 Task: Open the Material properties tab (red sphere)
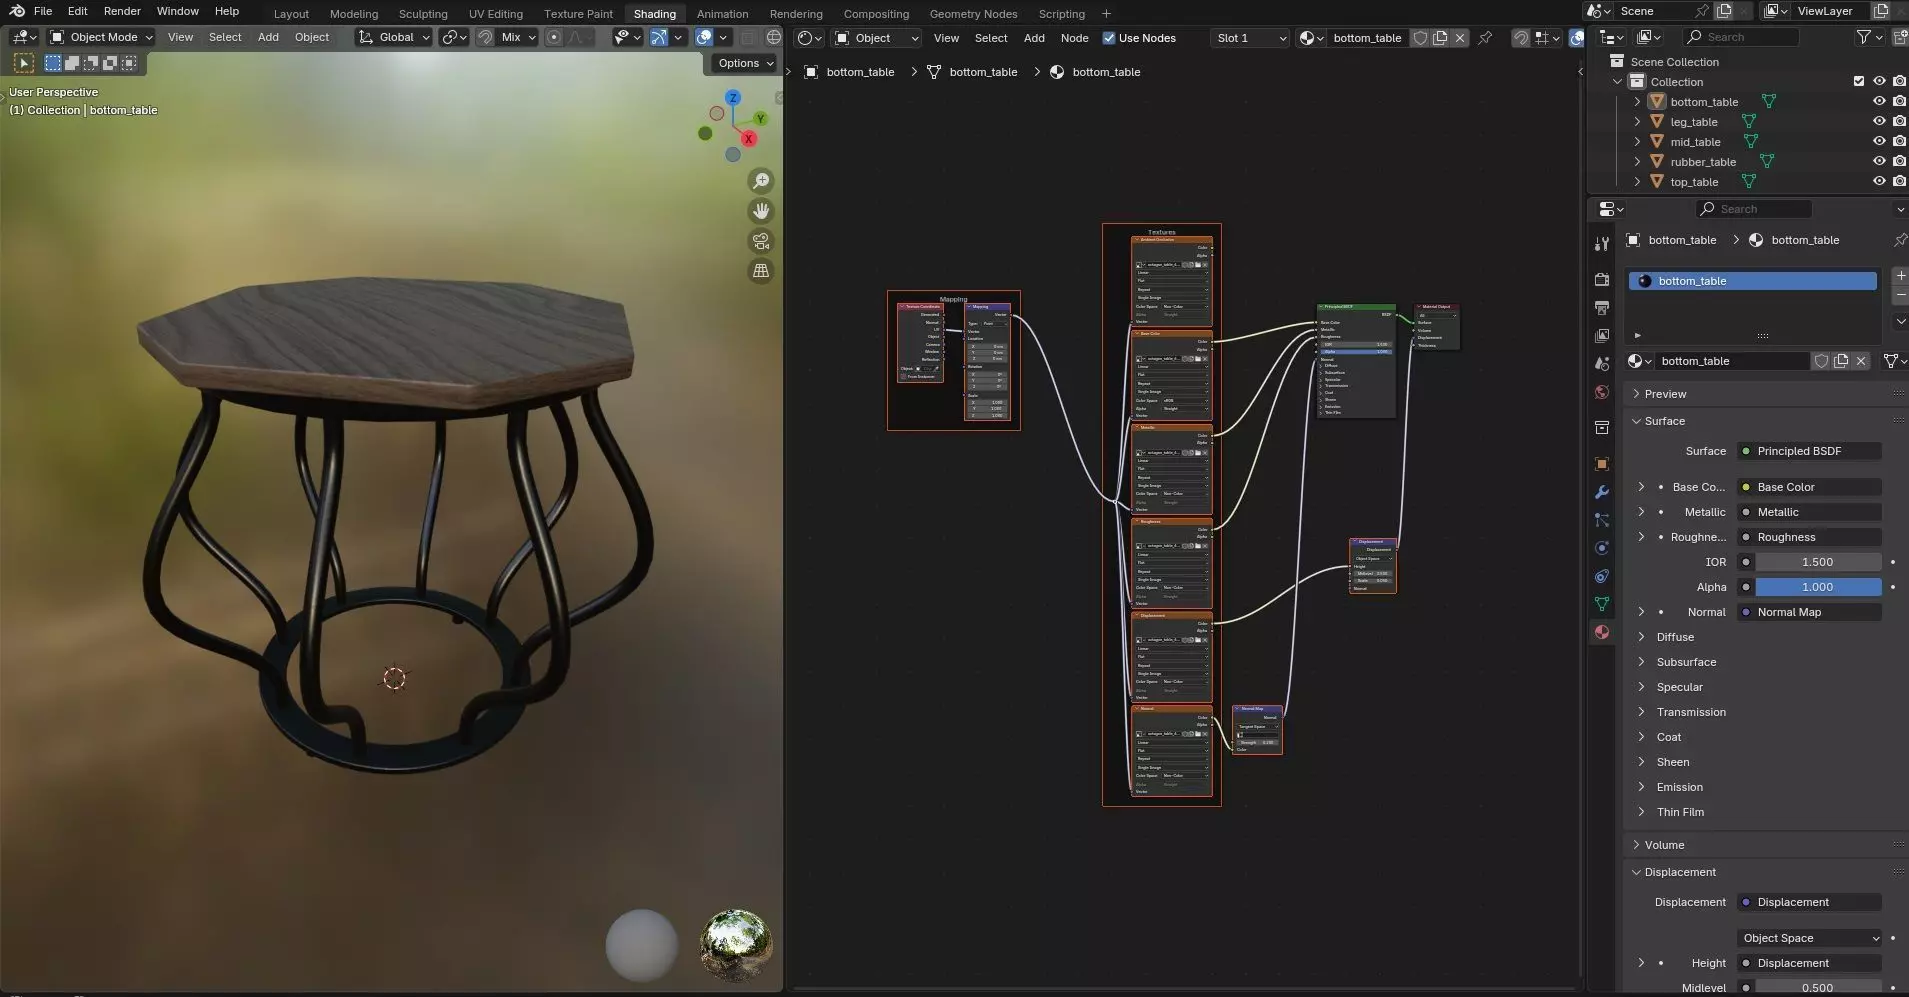(x=1602, y=632)
